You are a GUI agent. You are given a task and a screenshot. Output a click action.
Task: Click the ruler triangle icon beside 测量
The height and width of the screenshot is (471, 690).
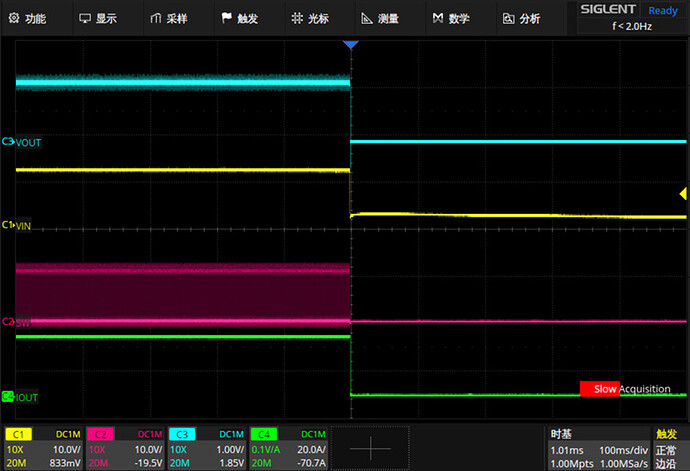367,18
